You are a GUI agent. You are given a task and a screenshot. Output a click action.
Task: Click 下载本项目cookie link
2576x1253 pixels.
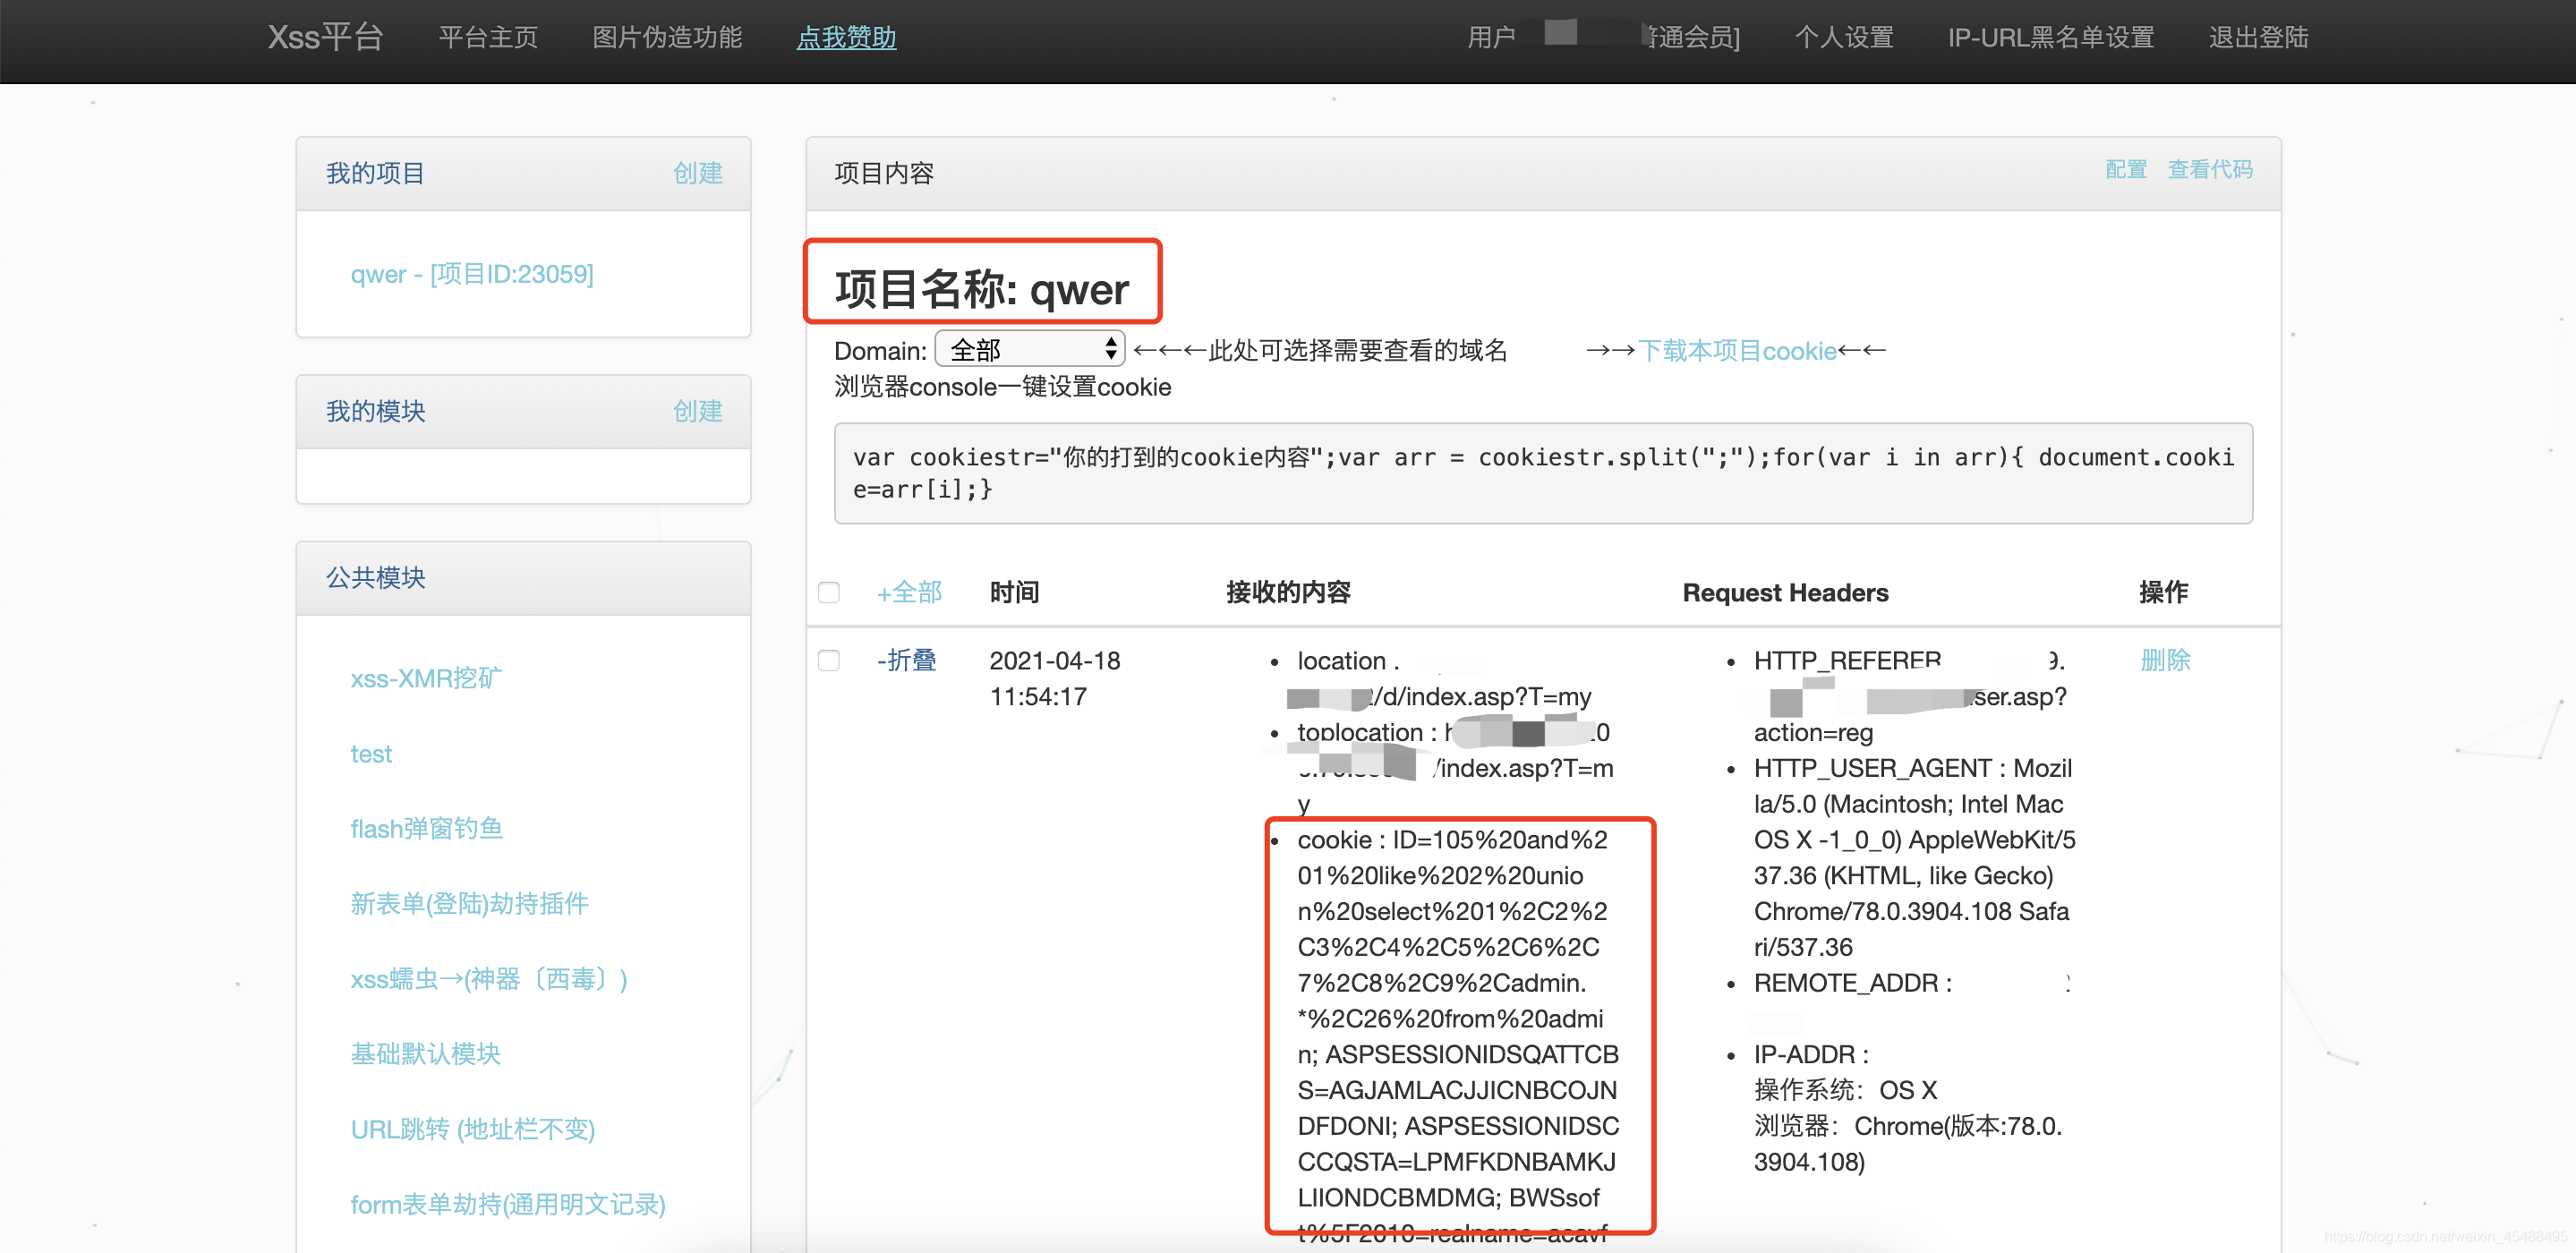(x=1737, y=351)
